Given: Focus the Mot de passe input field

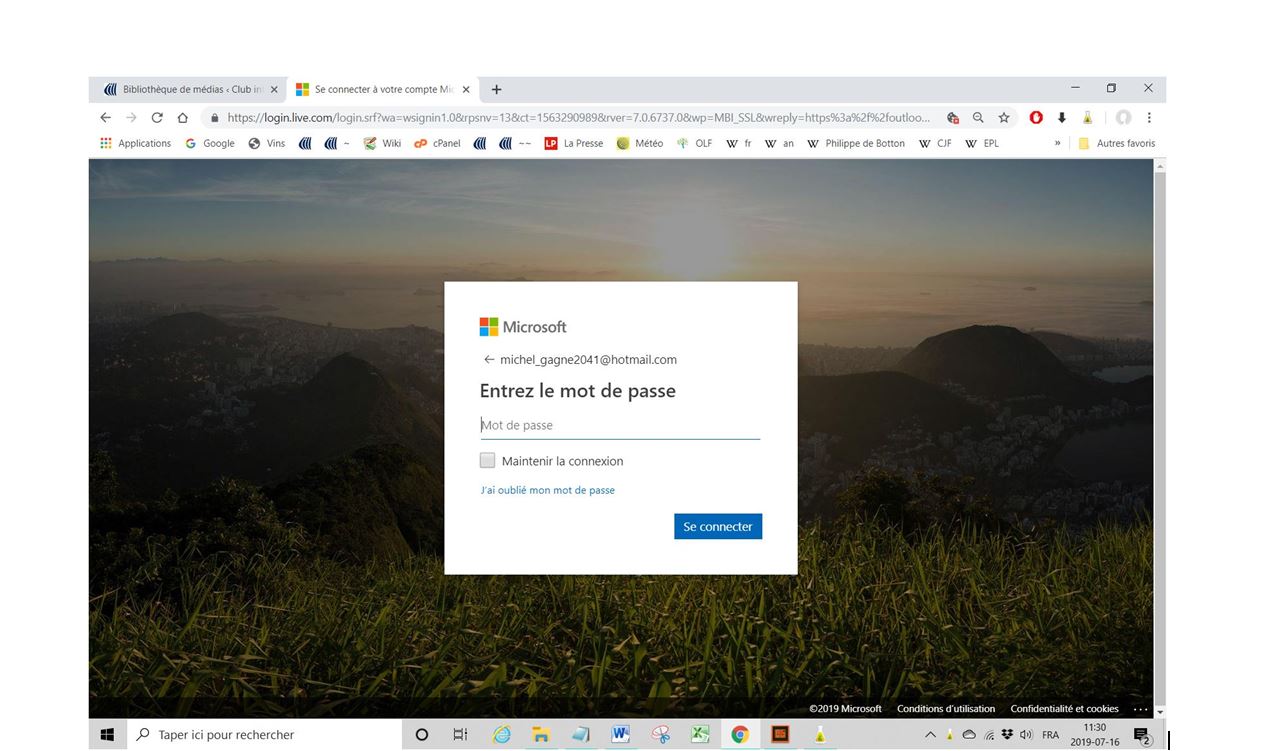Looking at the screenshot, I should [620, 425].
